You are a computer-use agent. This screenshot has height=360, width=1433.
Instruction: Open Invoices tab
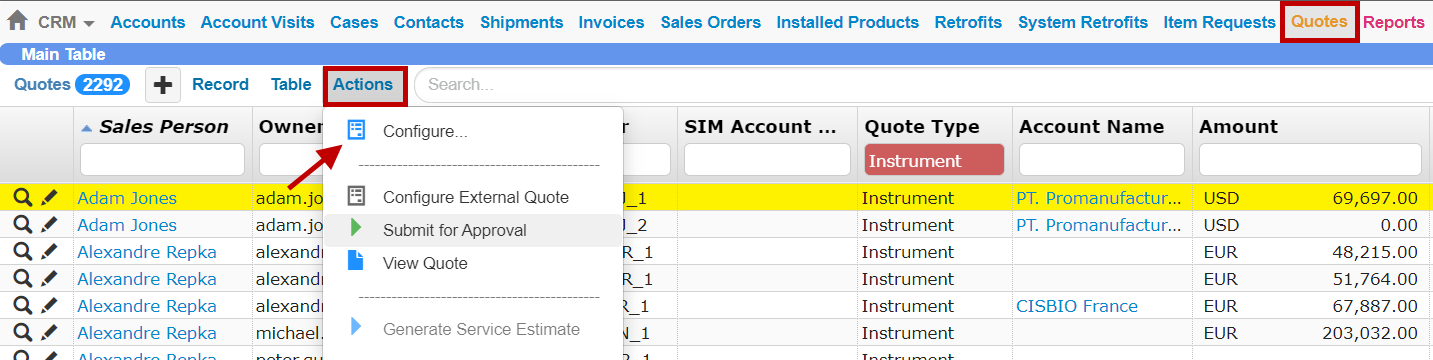click(x=611, y=22)
